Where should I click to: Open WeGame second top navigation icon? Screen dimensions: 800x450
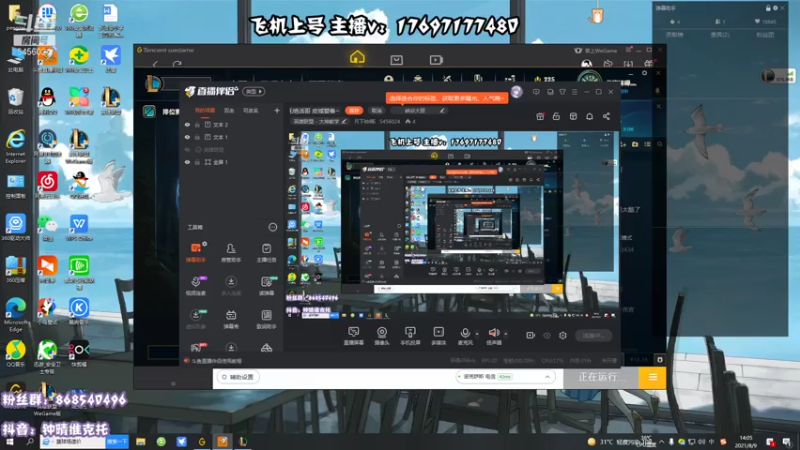click(396, 60)
